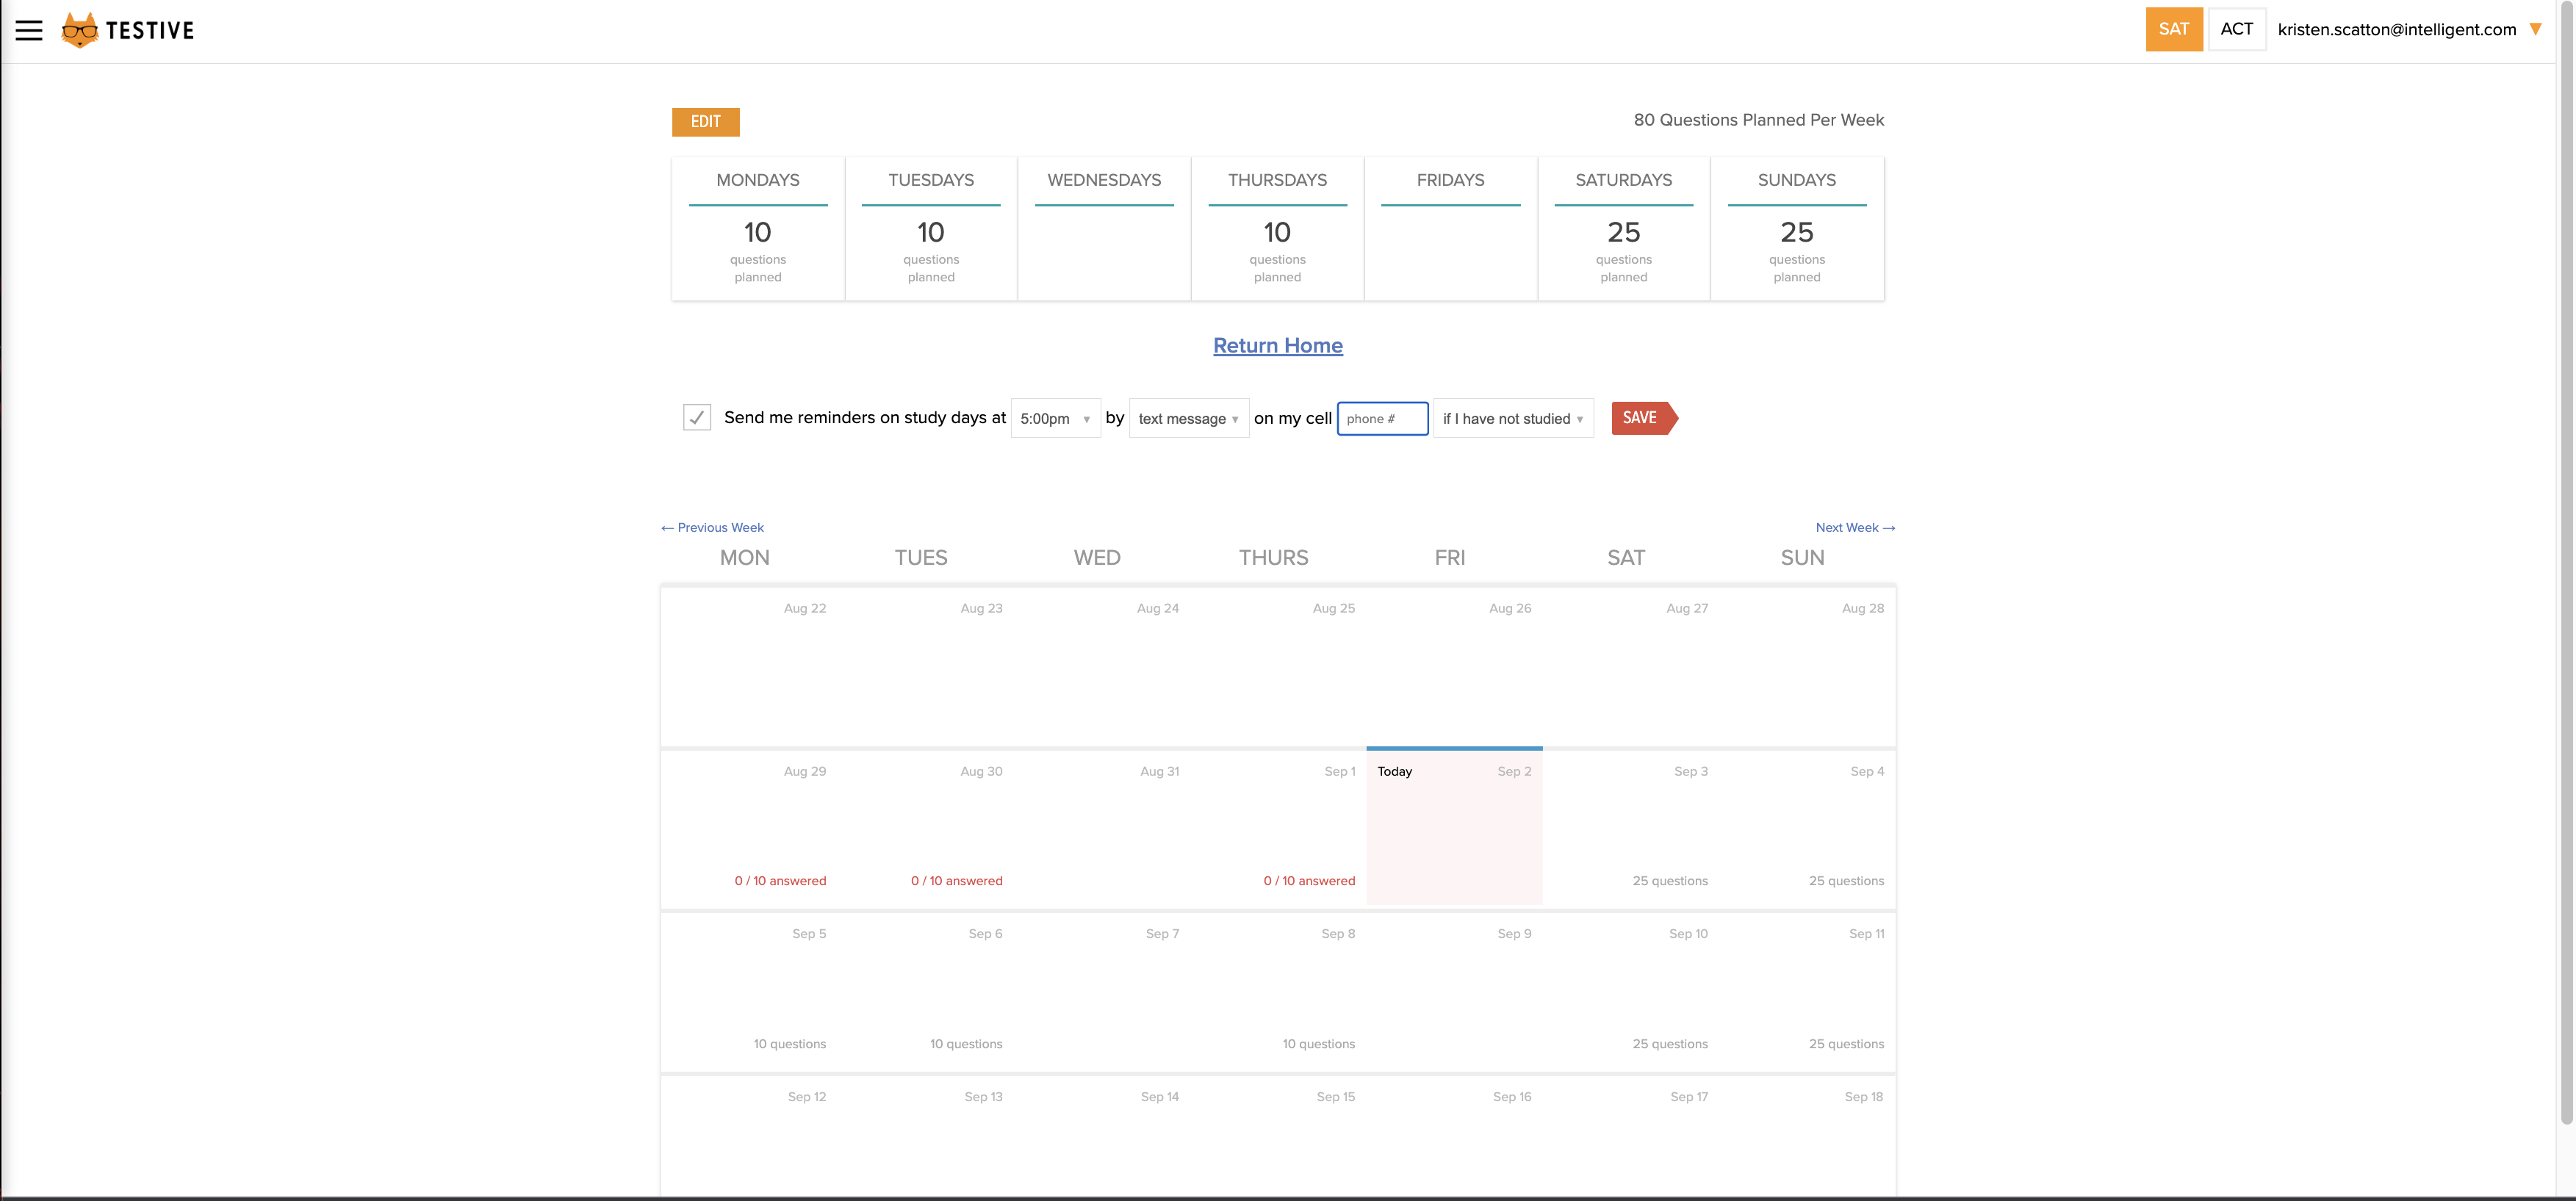
Task: Go to Previous Week
Action: pos(712,527)
